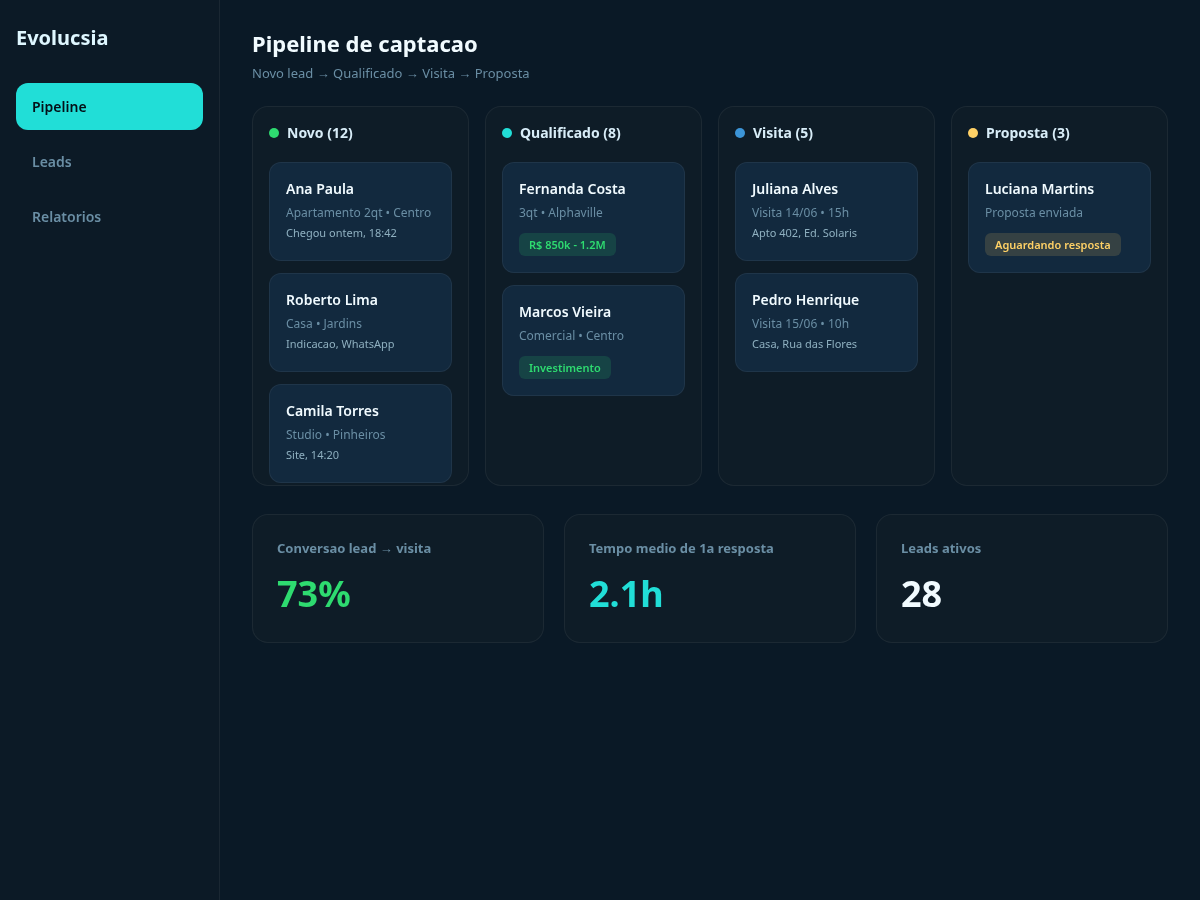
Task: Click the Casa • Jardins text
Action: pos(324,324)
